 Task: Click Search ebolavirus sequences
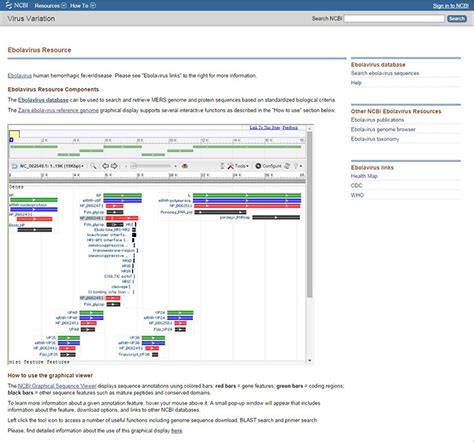[385, 73]
